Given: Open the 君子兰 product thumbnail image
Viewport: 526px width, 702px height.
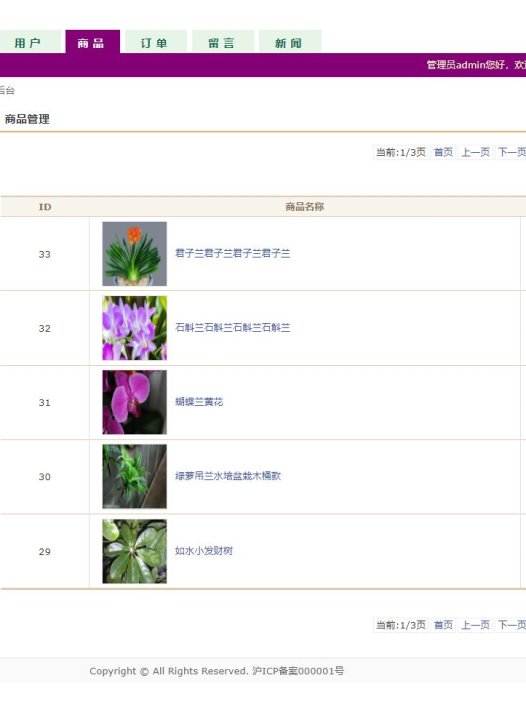Looking at the screenshot, I should [x=134, y=254].
